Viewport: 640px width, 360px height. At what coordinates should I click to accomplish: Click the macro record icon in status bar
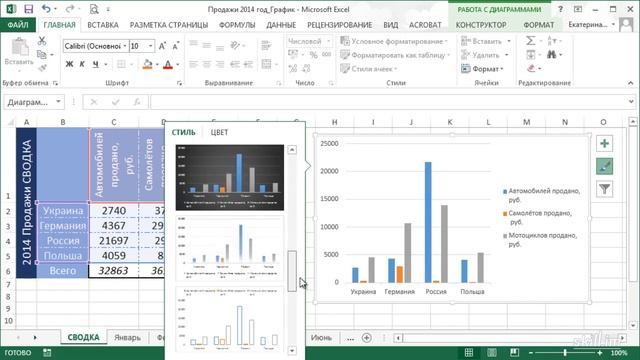pyautogui.click(x=47, y=353)
